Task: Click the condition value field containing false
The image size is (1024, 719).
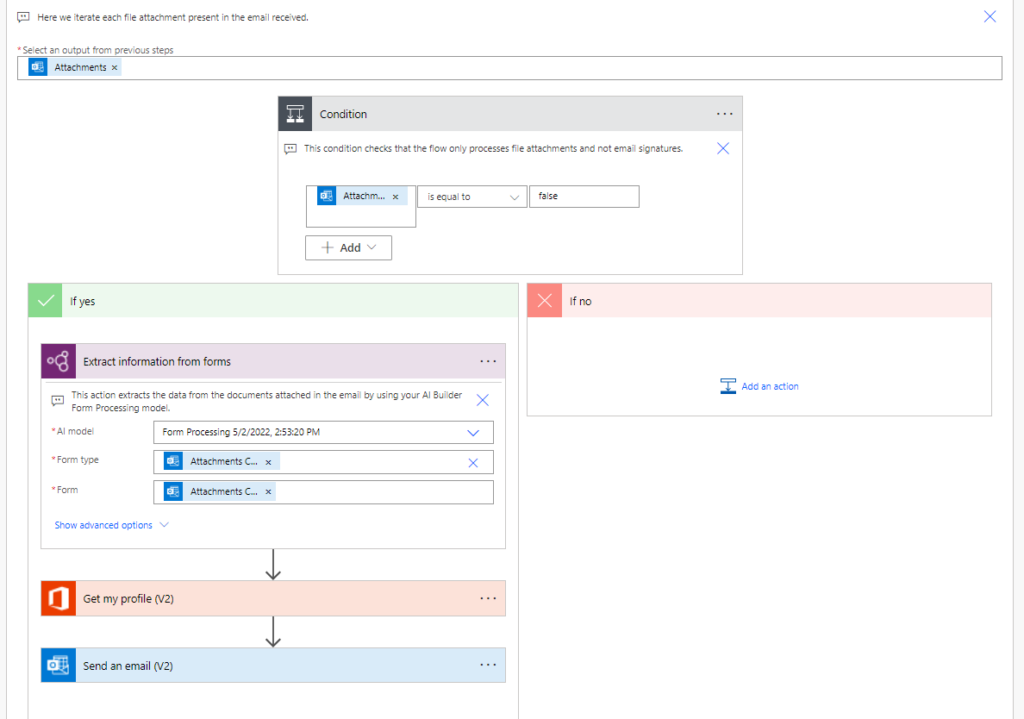Action: [x=583, y=197]
